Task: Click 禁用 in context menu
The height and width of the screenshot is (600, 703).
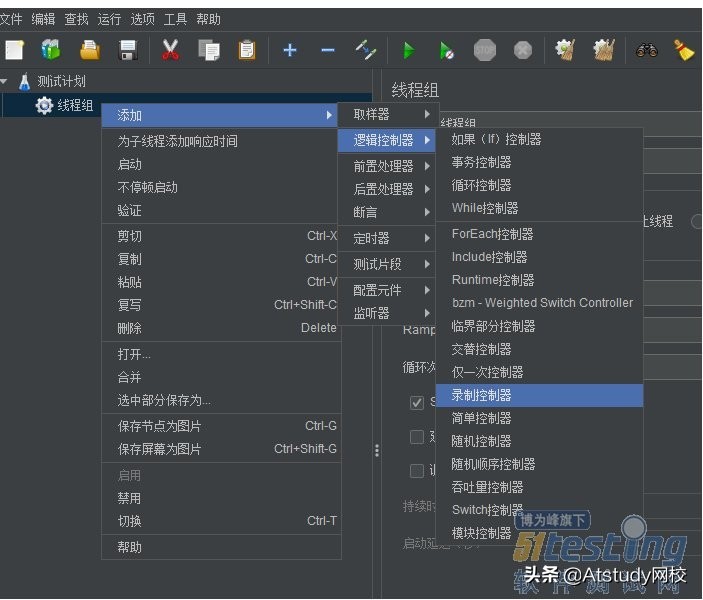Action: click(220, 498)
